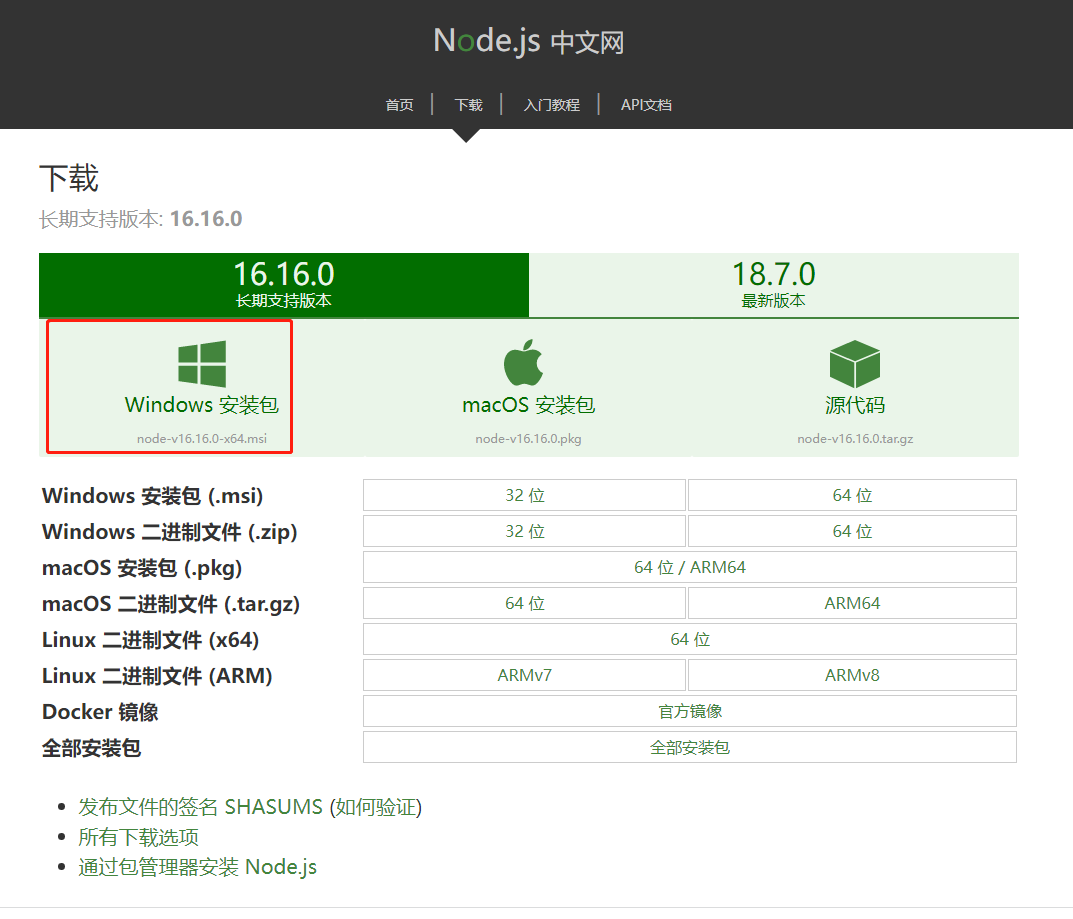1073x919 pixels.
Task: Open the 下载 navigation item
Action: (x=469, y=105)
